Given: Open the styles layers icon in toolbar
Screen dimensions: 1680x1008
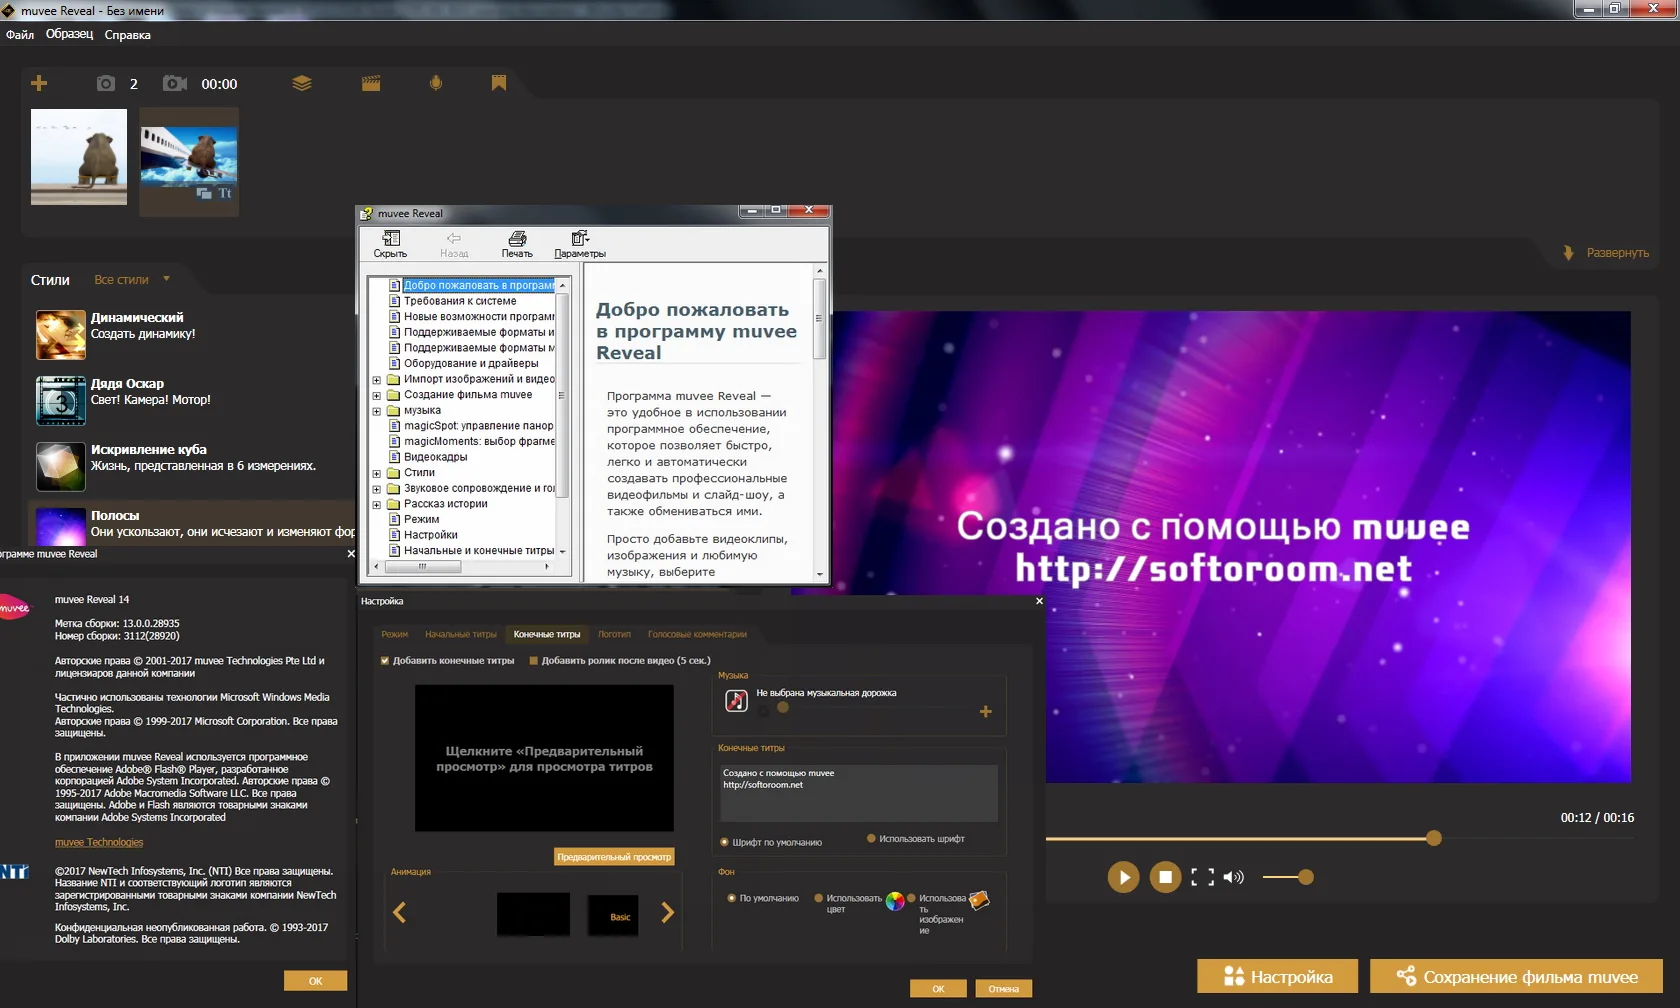Looking at the screenshot, I should [302, 83].
